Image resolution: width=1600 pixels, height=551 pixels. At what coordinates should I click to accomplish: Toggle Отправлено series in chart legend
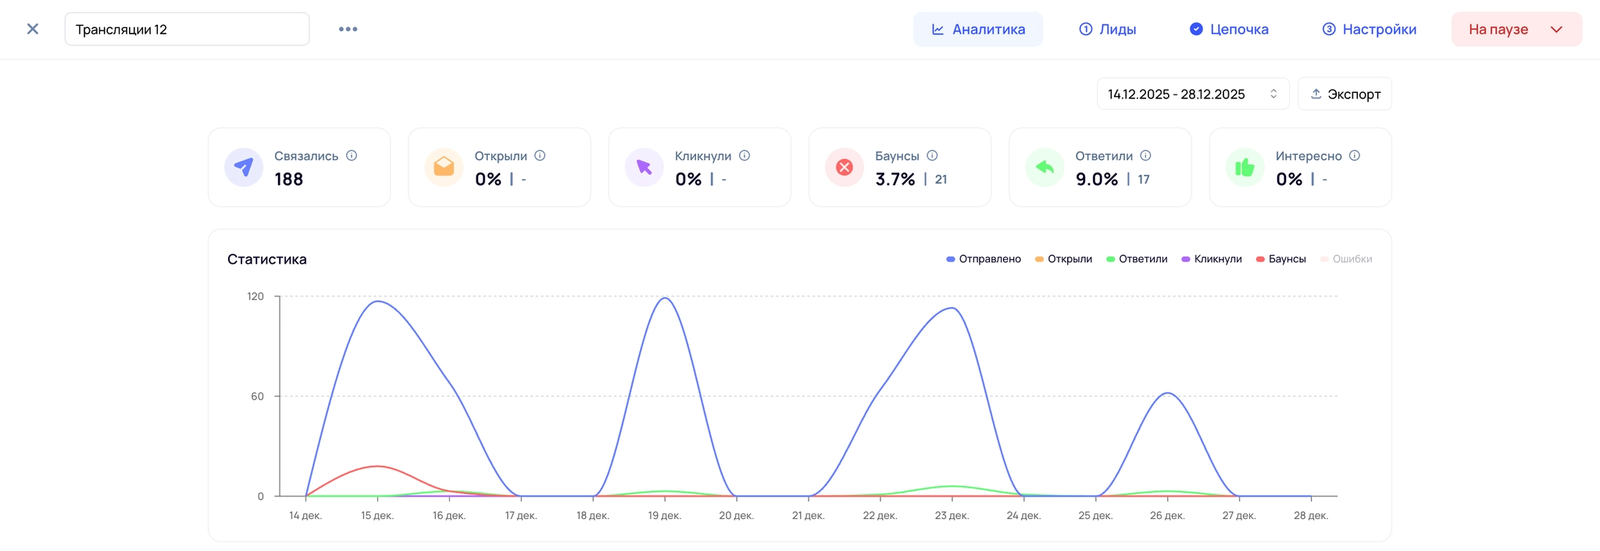(x=983, y=259)
